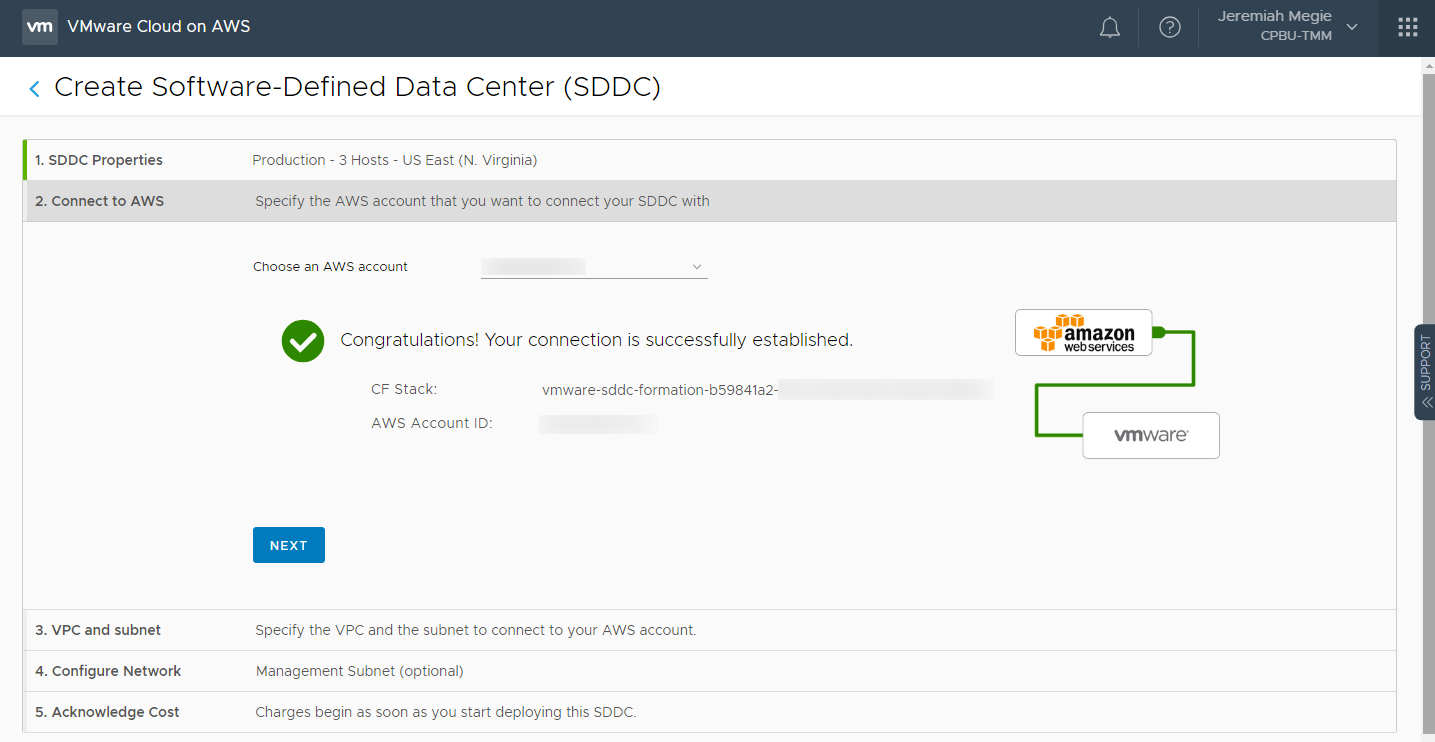Click the green success checkmark icon
The height and width of the screenshot is (742, 1435).
302,341
